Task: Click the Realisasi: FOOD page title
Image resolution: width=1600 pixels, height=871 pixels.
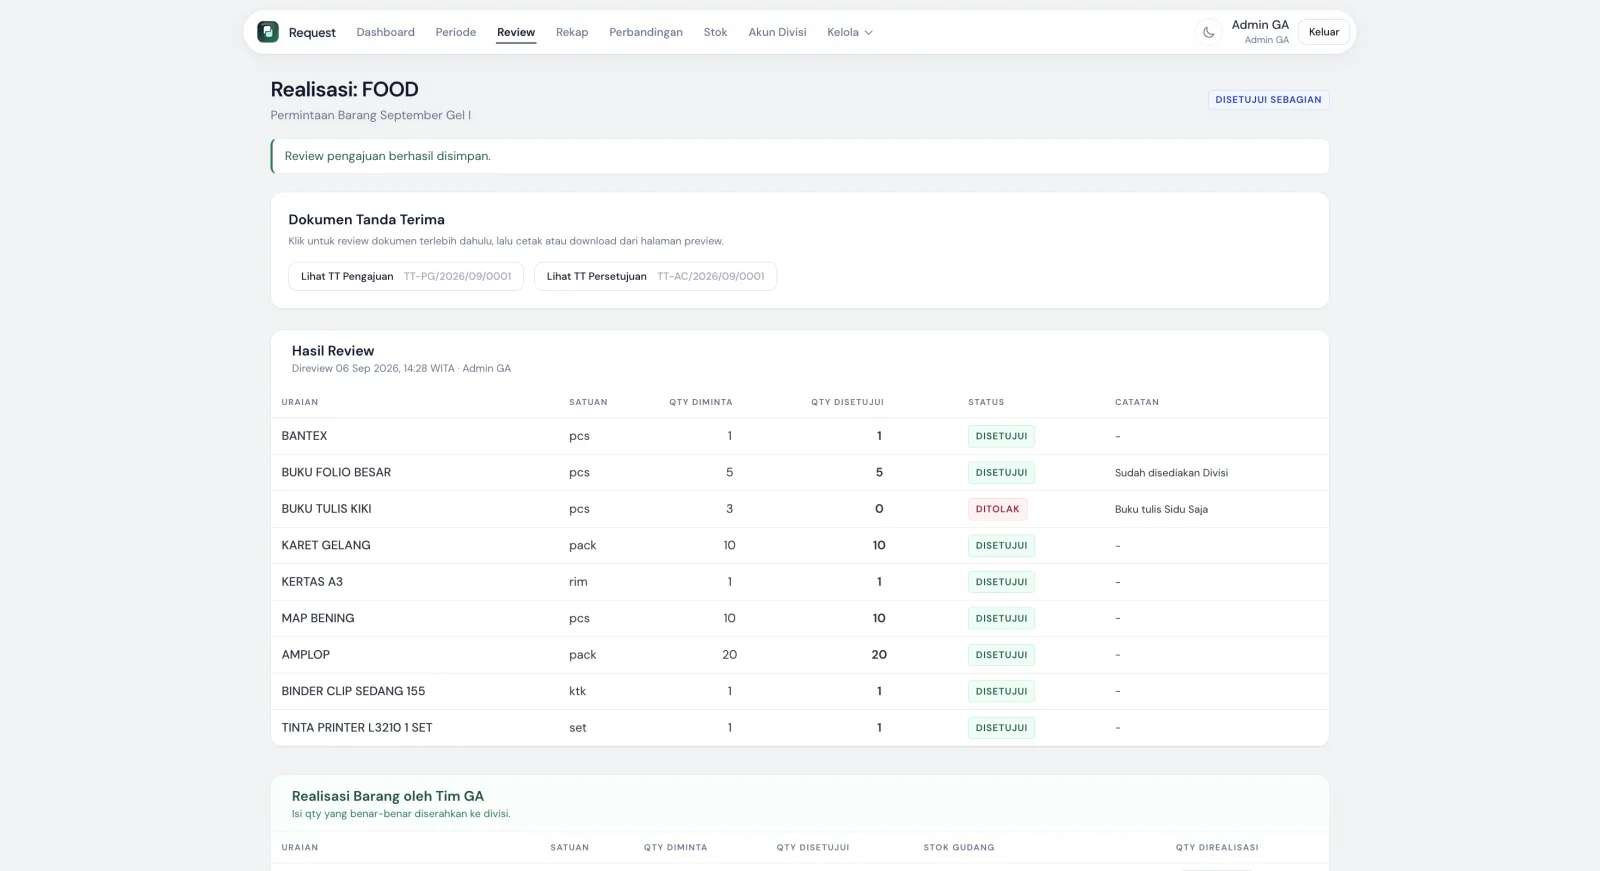Action: 344,89
